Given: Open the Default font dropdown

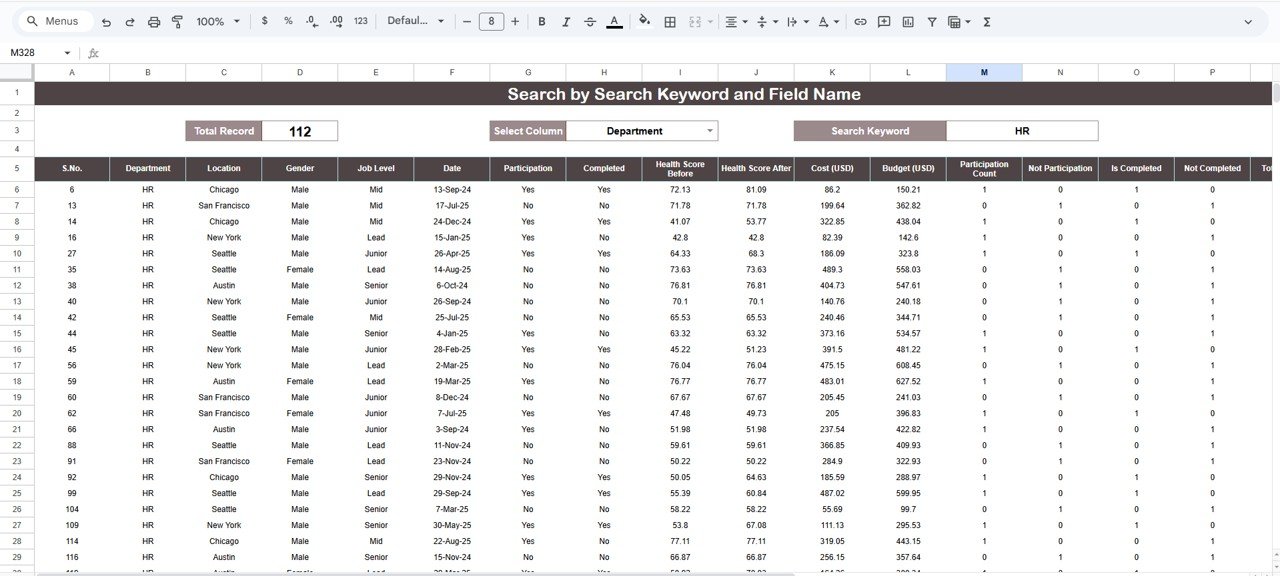Looking at the screenshot, I should 415,21.
